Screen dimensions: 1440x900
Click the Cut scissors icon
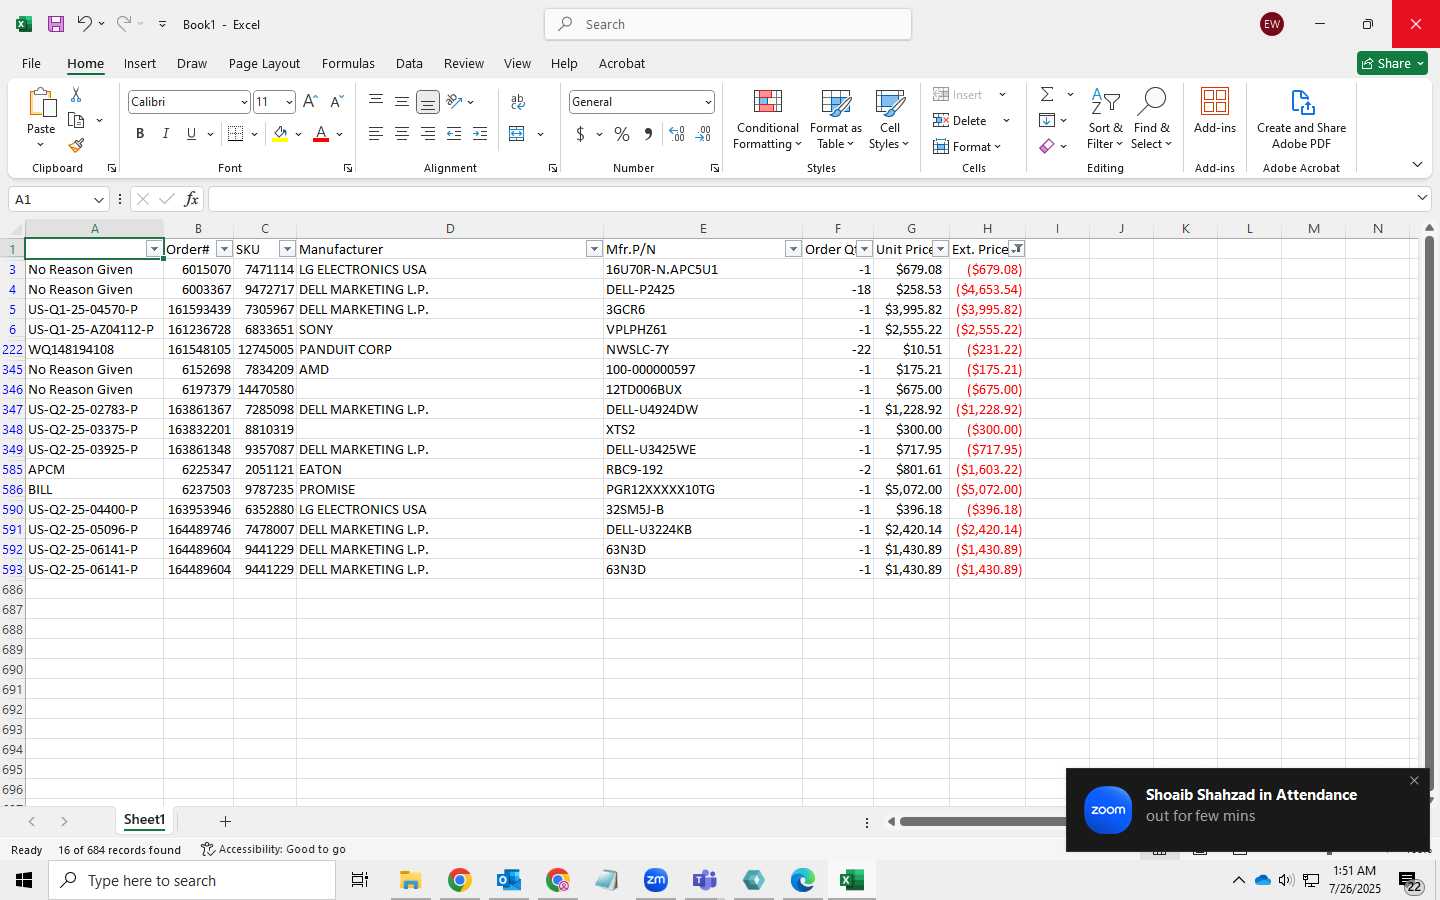(x=76, y=95)
